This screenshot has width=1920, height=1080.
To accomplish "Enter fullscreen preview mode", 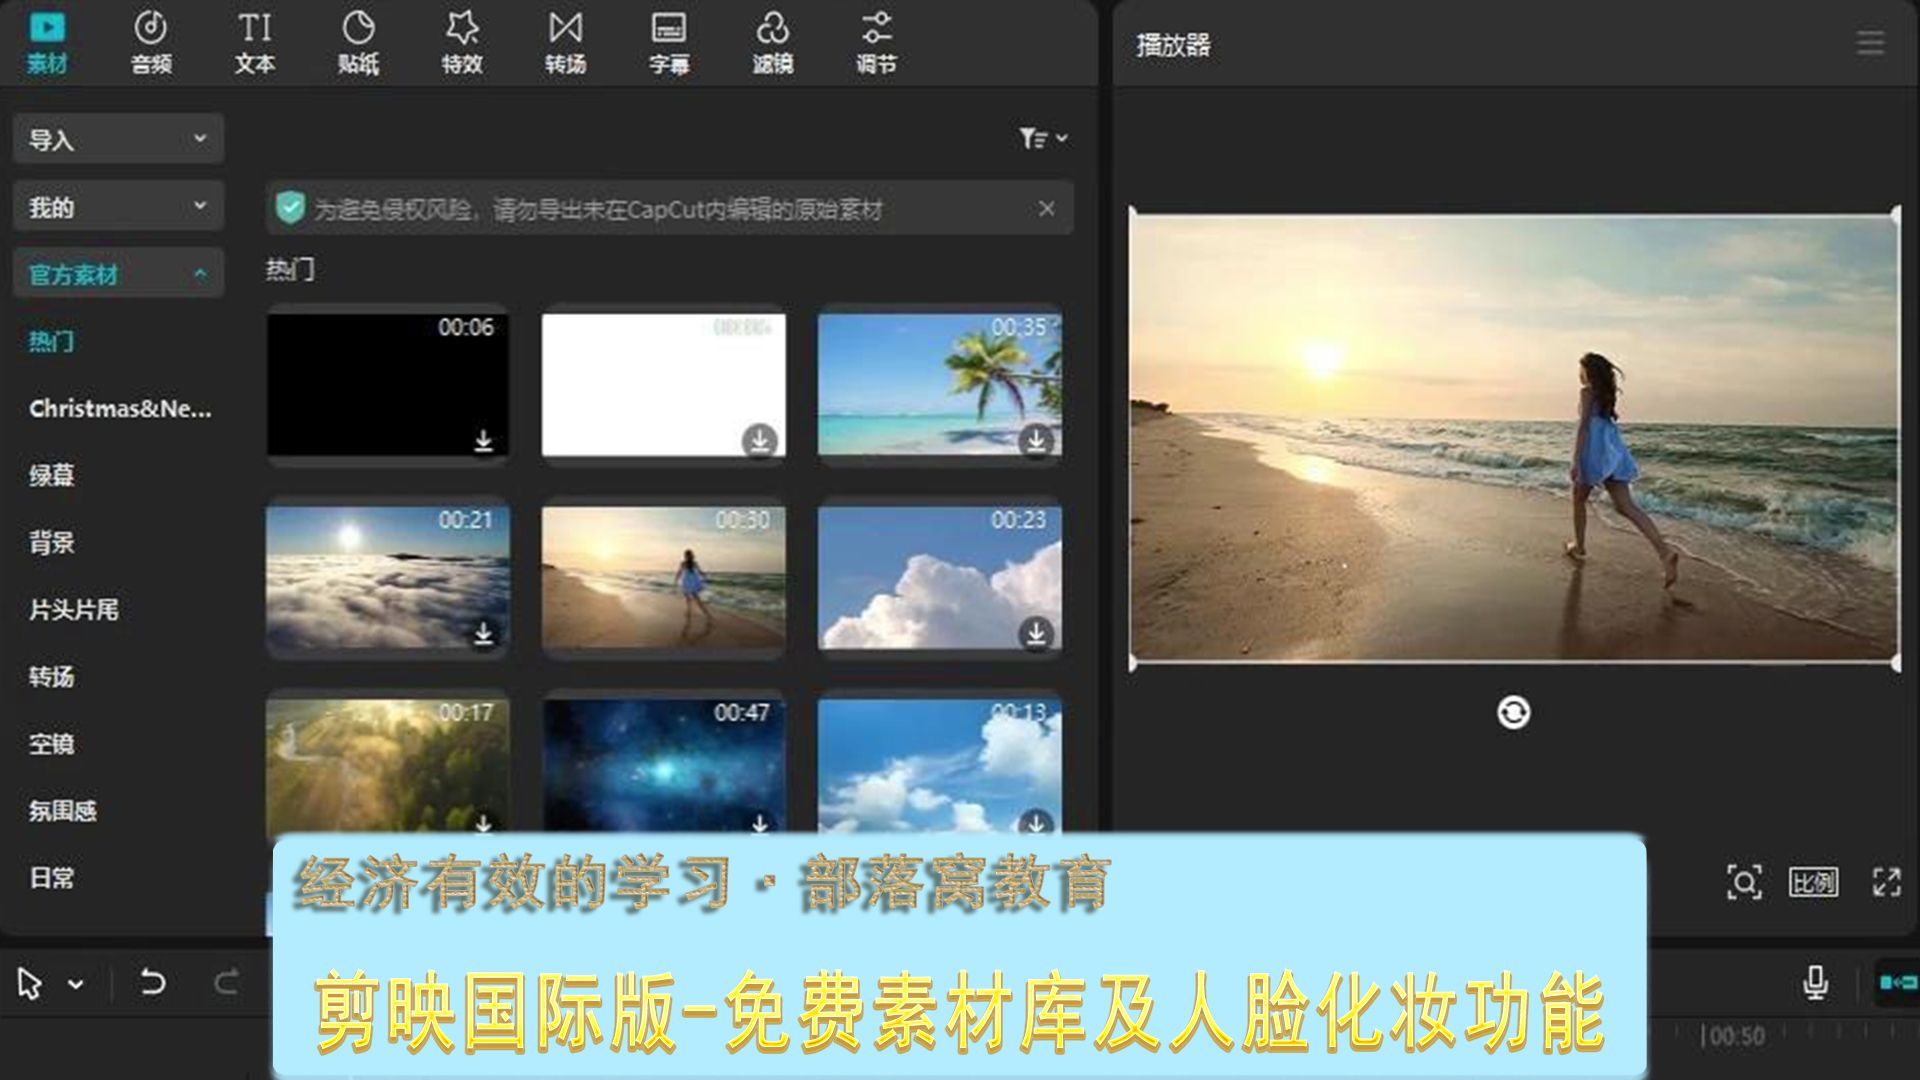I will coord(1888,881).
